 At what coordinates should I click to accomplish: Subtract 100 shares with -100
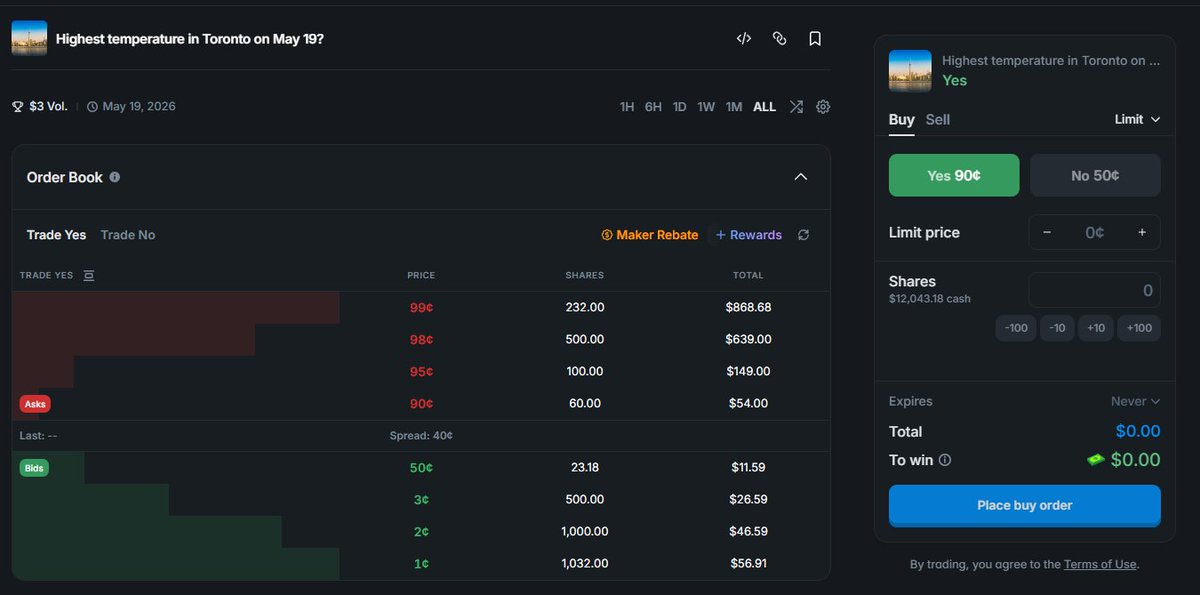pos(1016,328)
